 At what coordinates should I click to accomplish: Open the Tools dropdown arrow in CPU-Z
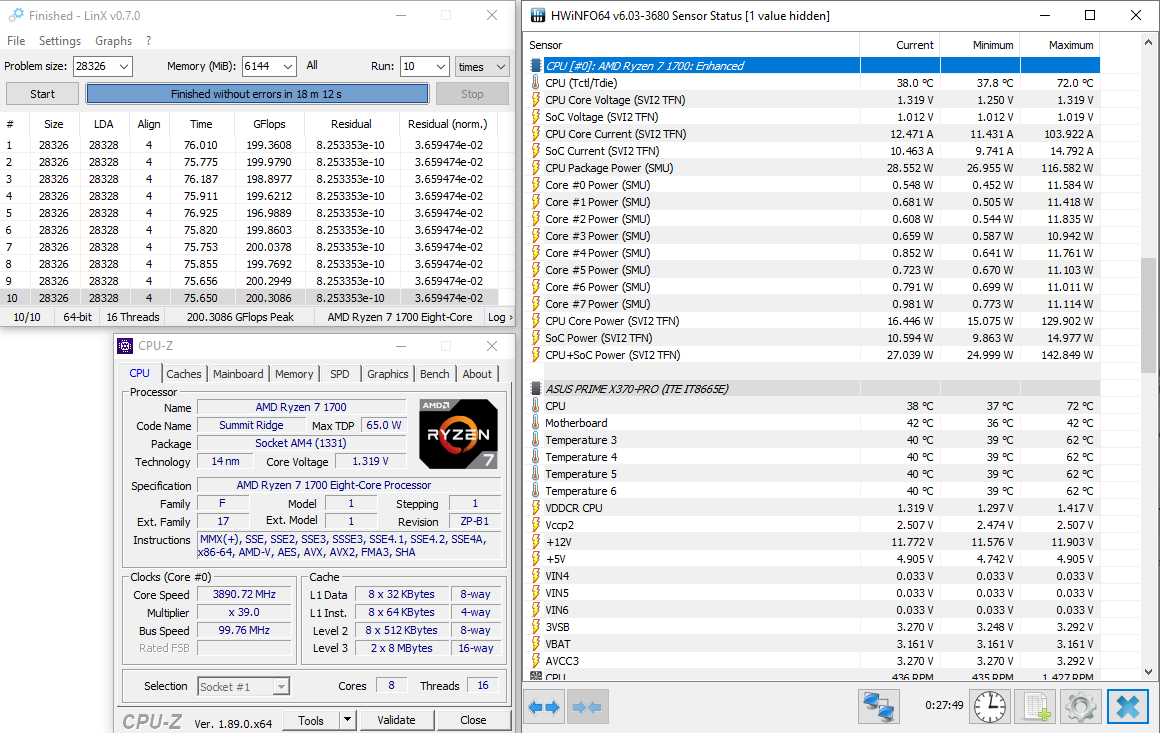[347, 720]
